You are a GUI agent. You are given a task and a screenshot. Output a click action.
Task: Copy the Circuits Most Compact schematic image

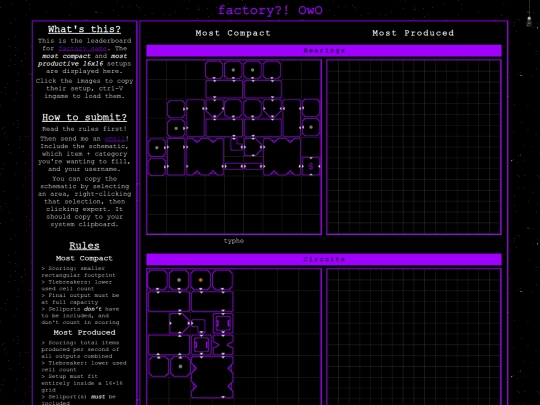(234, 336)
